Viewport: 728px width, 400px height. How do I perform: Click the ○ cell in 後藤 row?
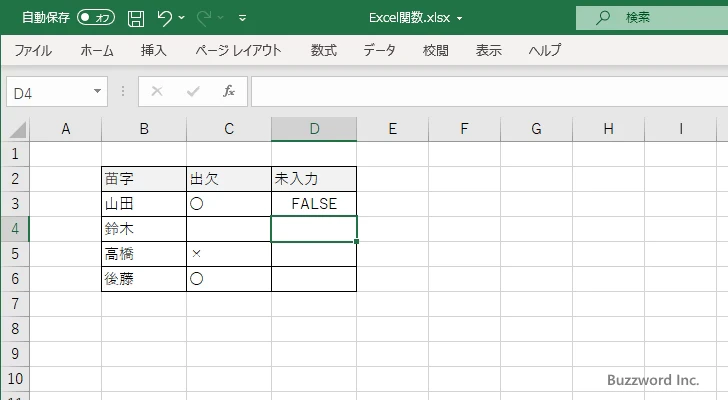(x=229, y=279)
